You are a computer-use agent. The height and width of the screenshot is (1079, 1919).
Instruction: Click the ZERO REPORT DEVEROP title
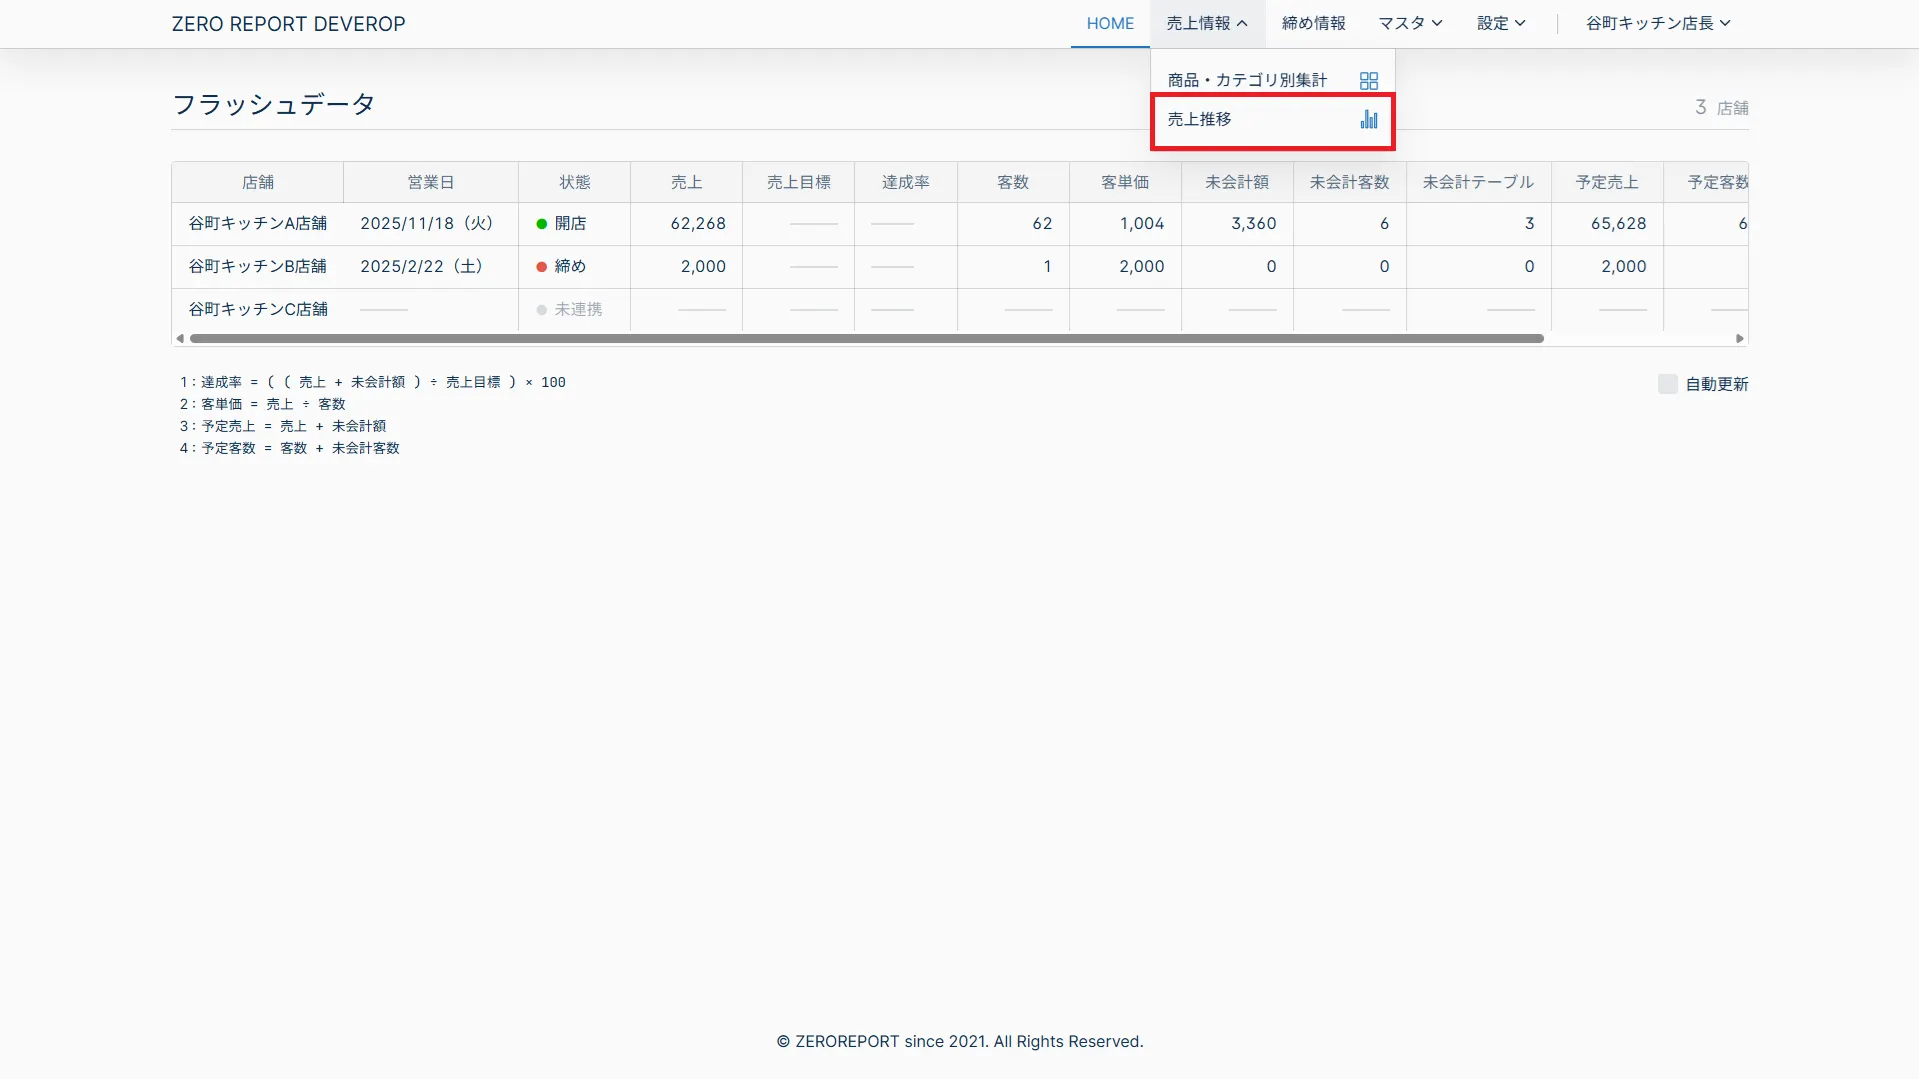(x=288, y=24)
